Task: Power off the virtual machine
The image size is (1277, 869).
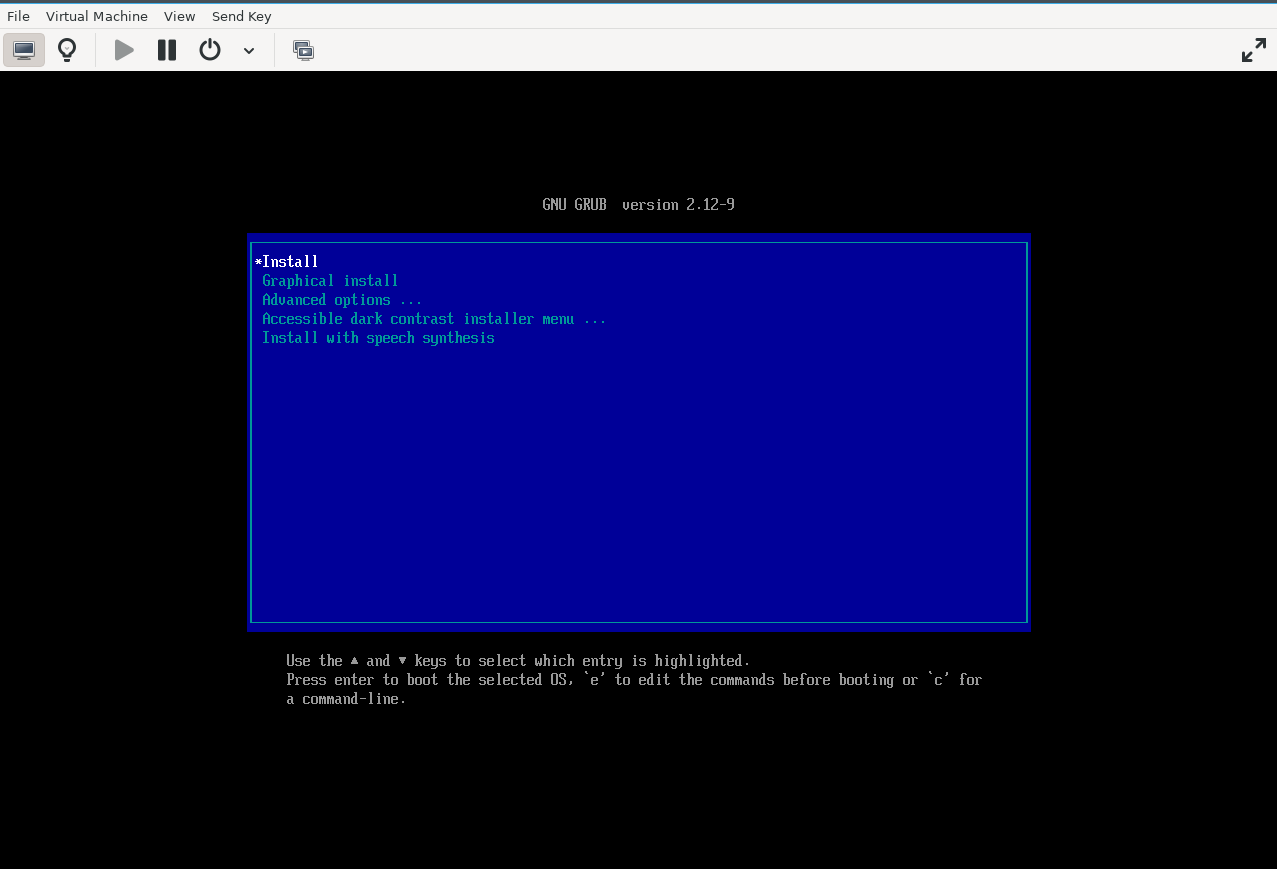Action: click(209, 49)
